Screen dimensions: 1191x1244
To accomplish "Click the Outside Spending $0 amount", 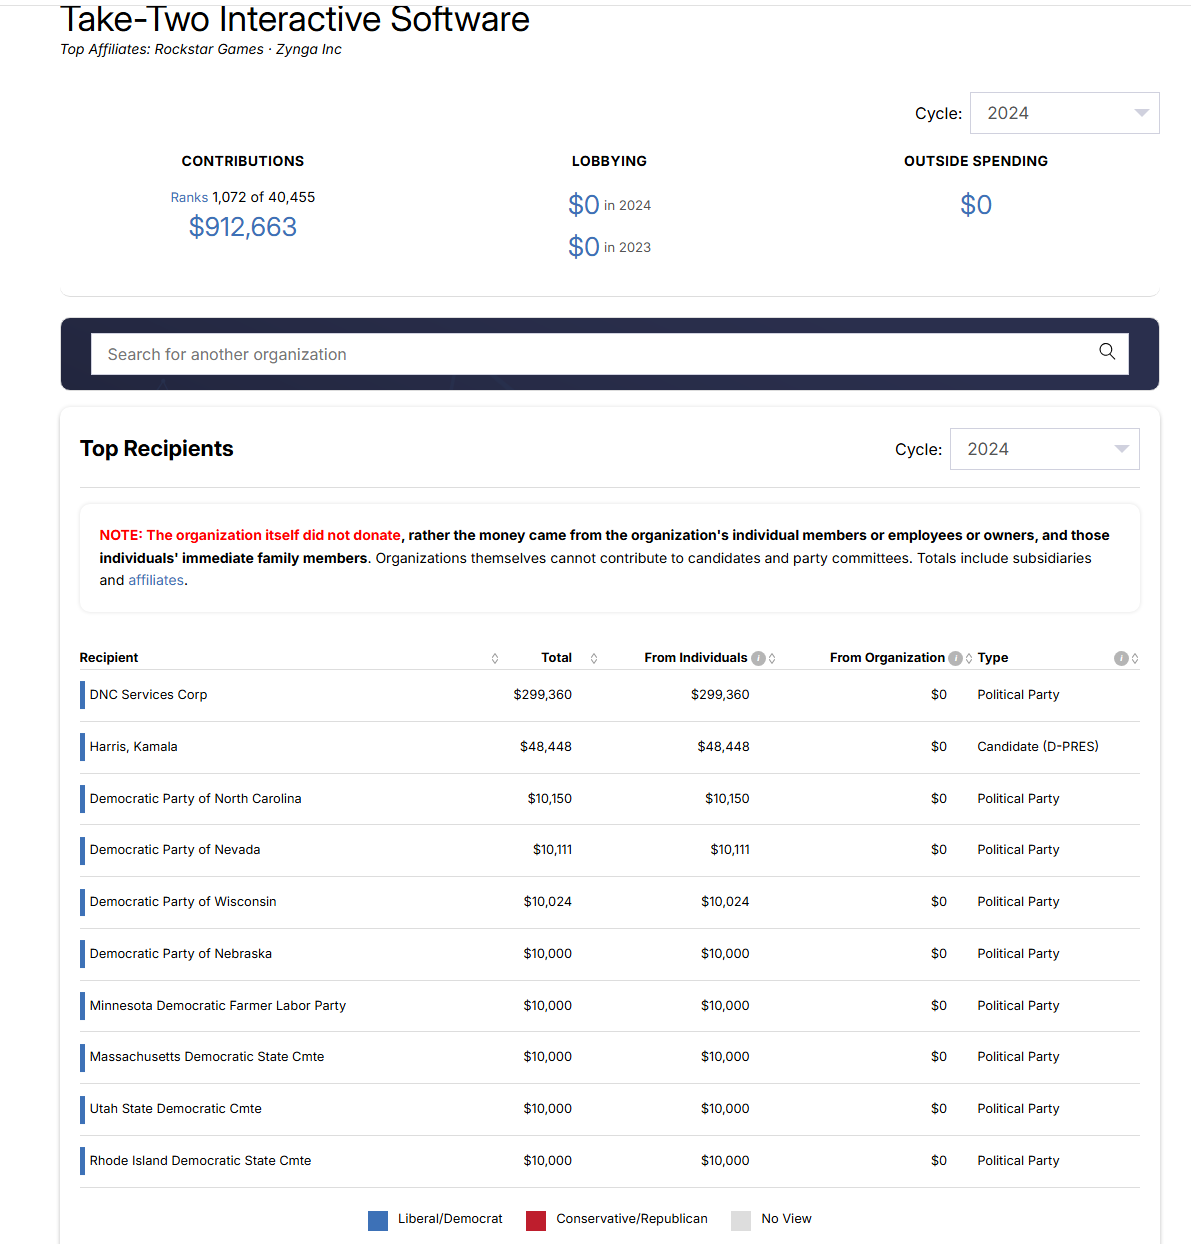I will [x=976, y=205].
